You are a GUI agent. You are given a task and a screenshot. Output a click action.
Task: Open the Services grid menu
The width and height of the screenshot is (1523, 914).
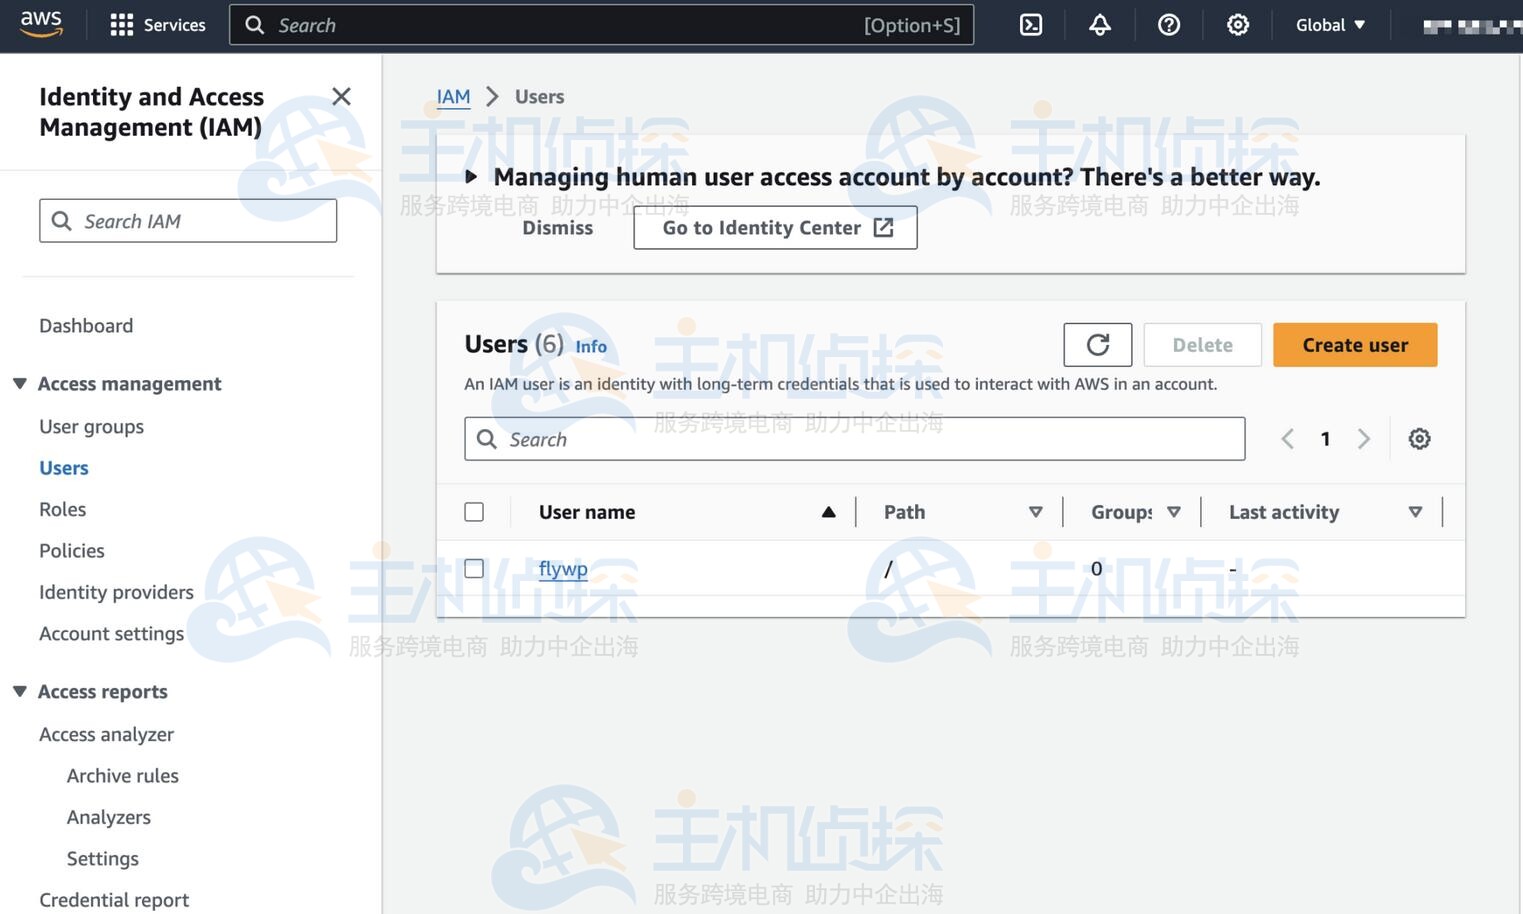point(157,25)
